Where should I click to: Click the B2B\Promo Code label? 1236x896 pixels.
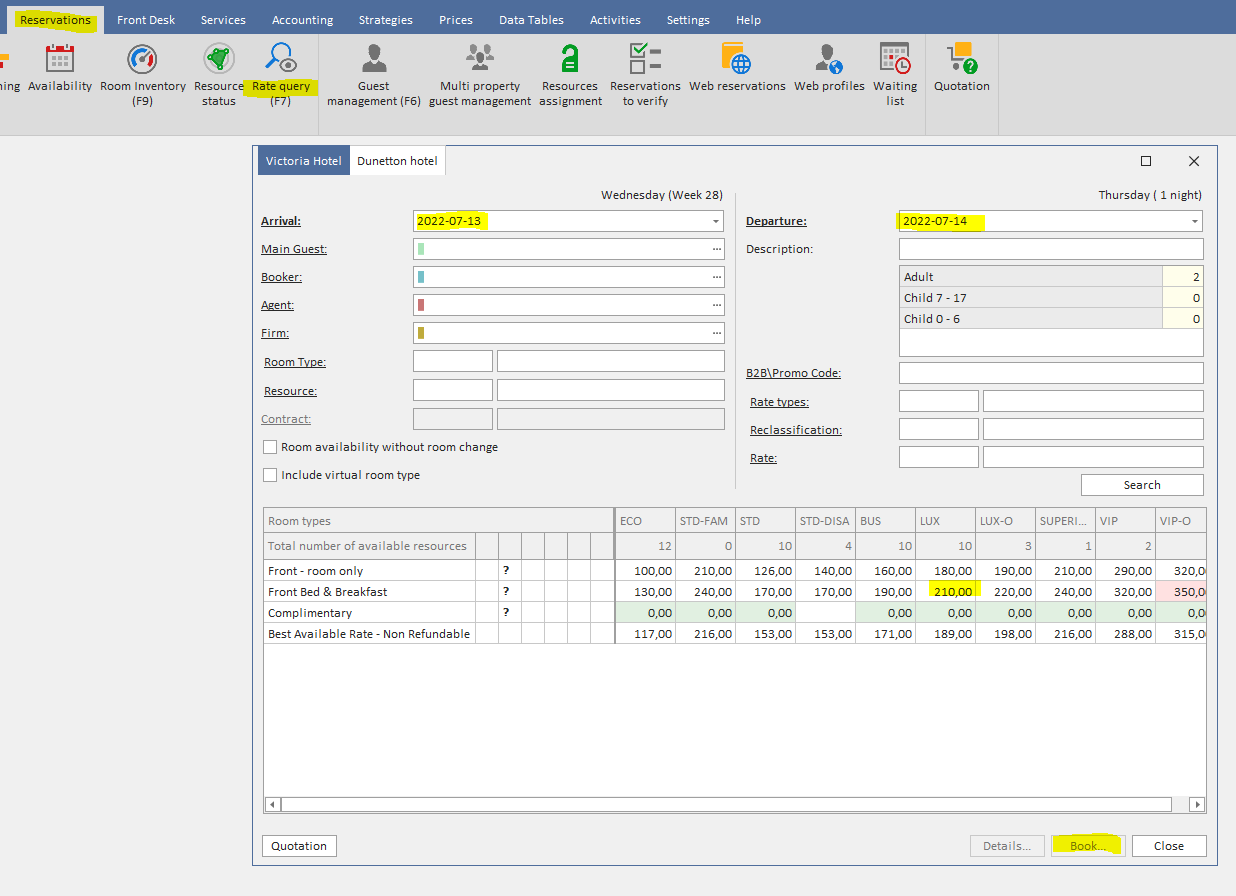point(794,373)
